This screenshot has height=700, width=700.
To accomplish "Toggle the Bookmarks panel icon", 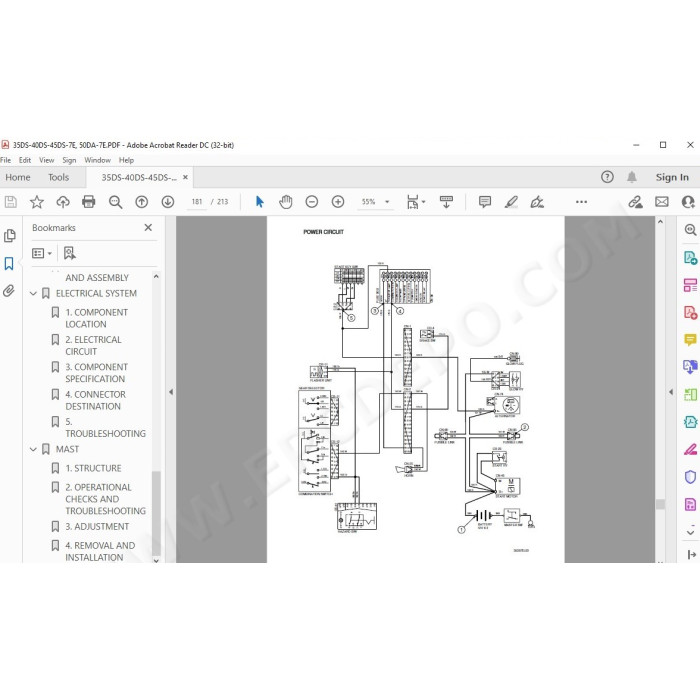I will (9, 263).
